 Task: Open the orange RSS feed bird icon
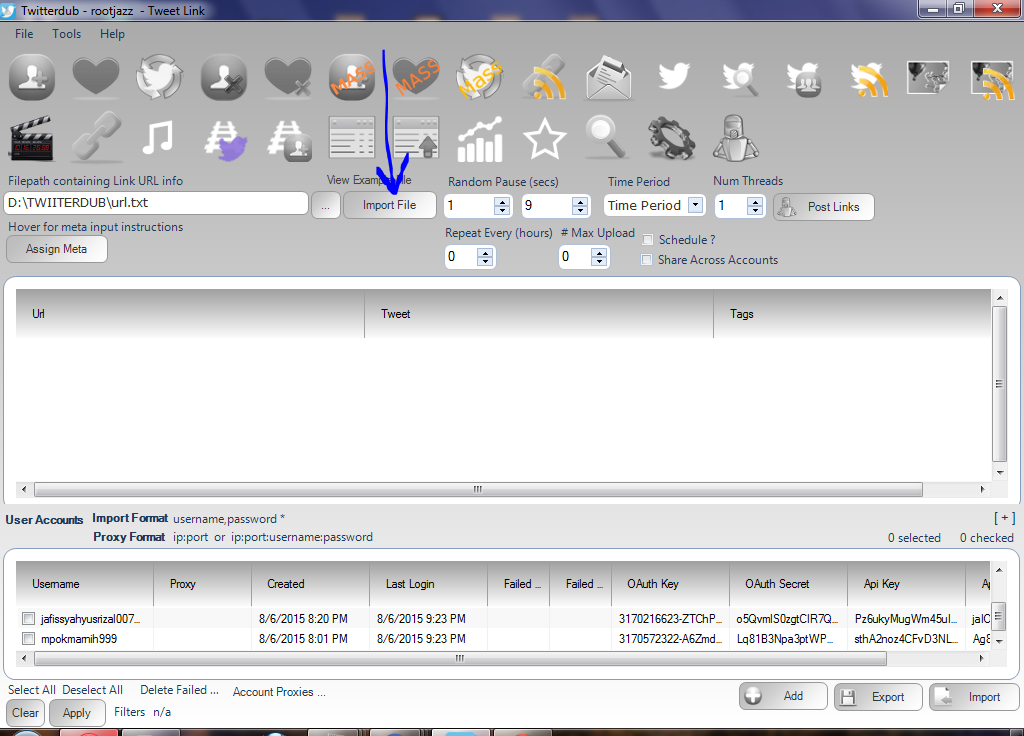[869, 79]
